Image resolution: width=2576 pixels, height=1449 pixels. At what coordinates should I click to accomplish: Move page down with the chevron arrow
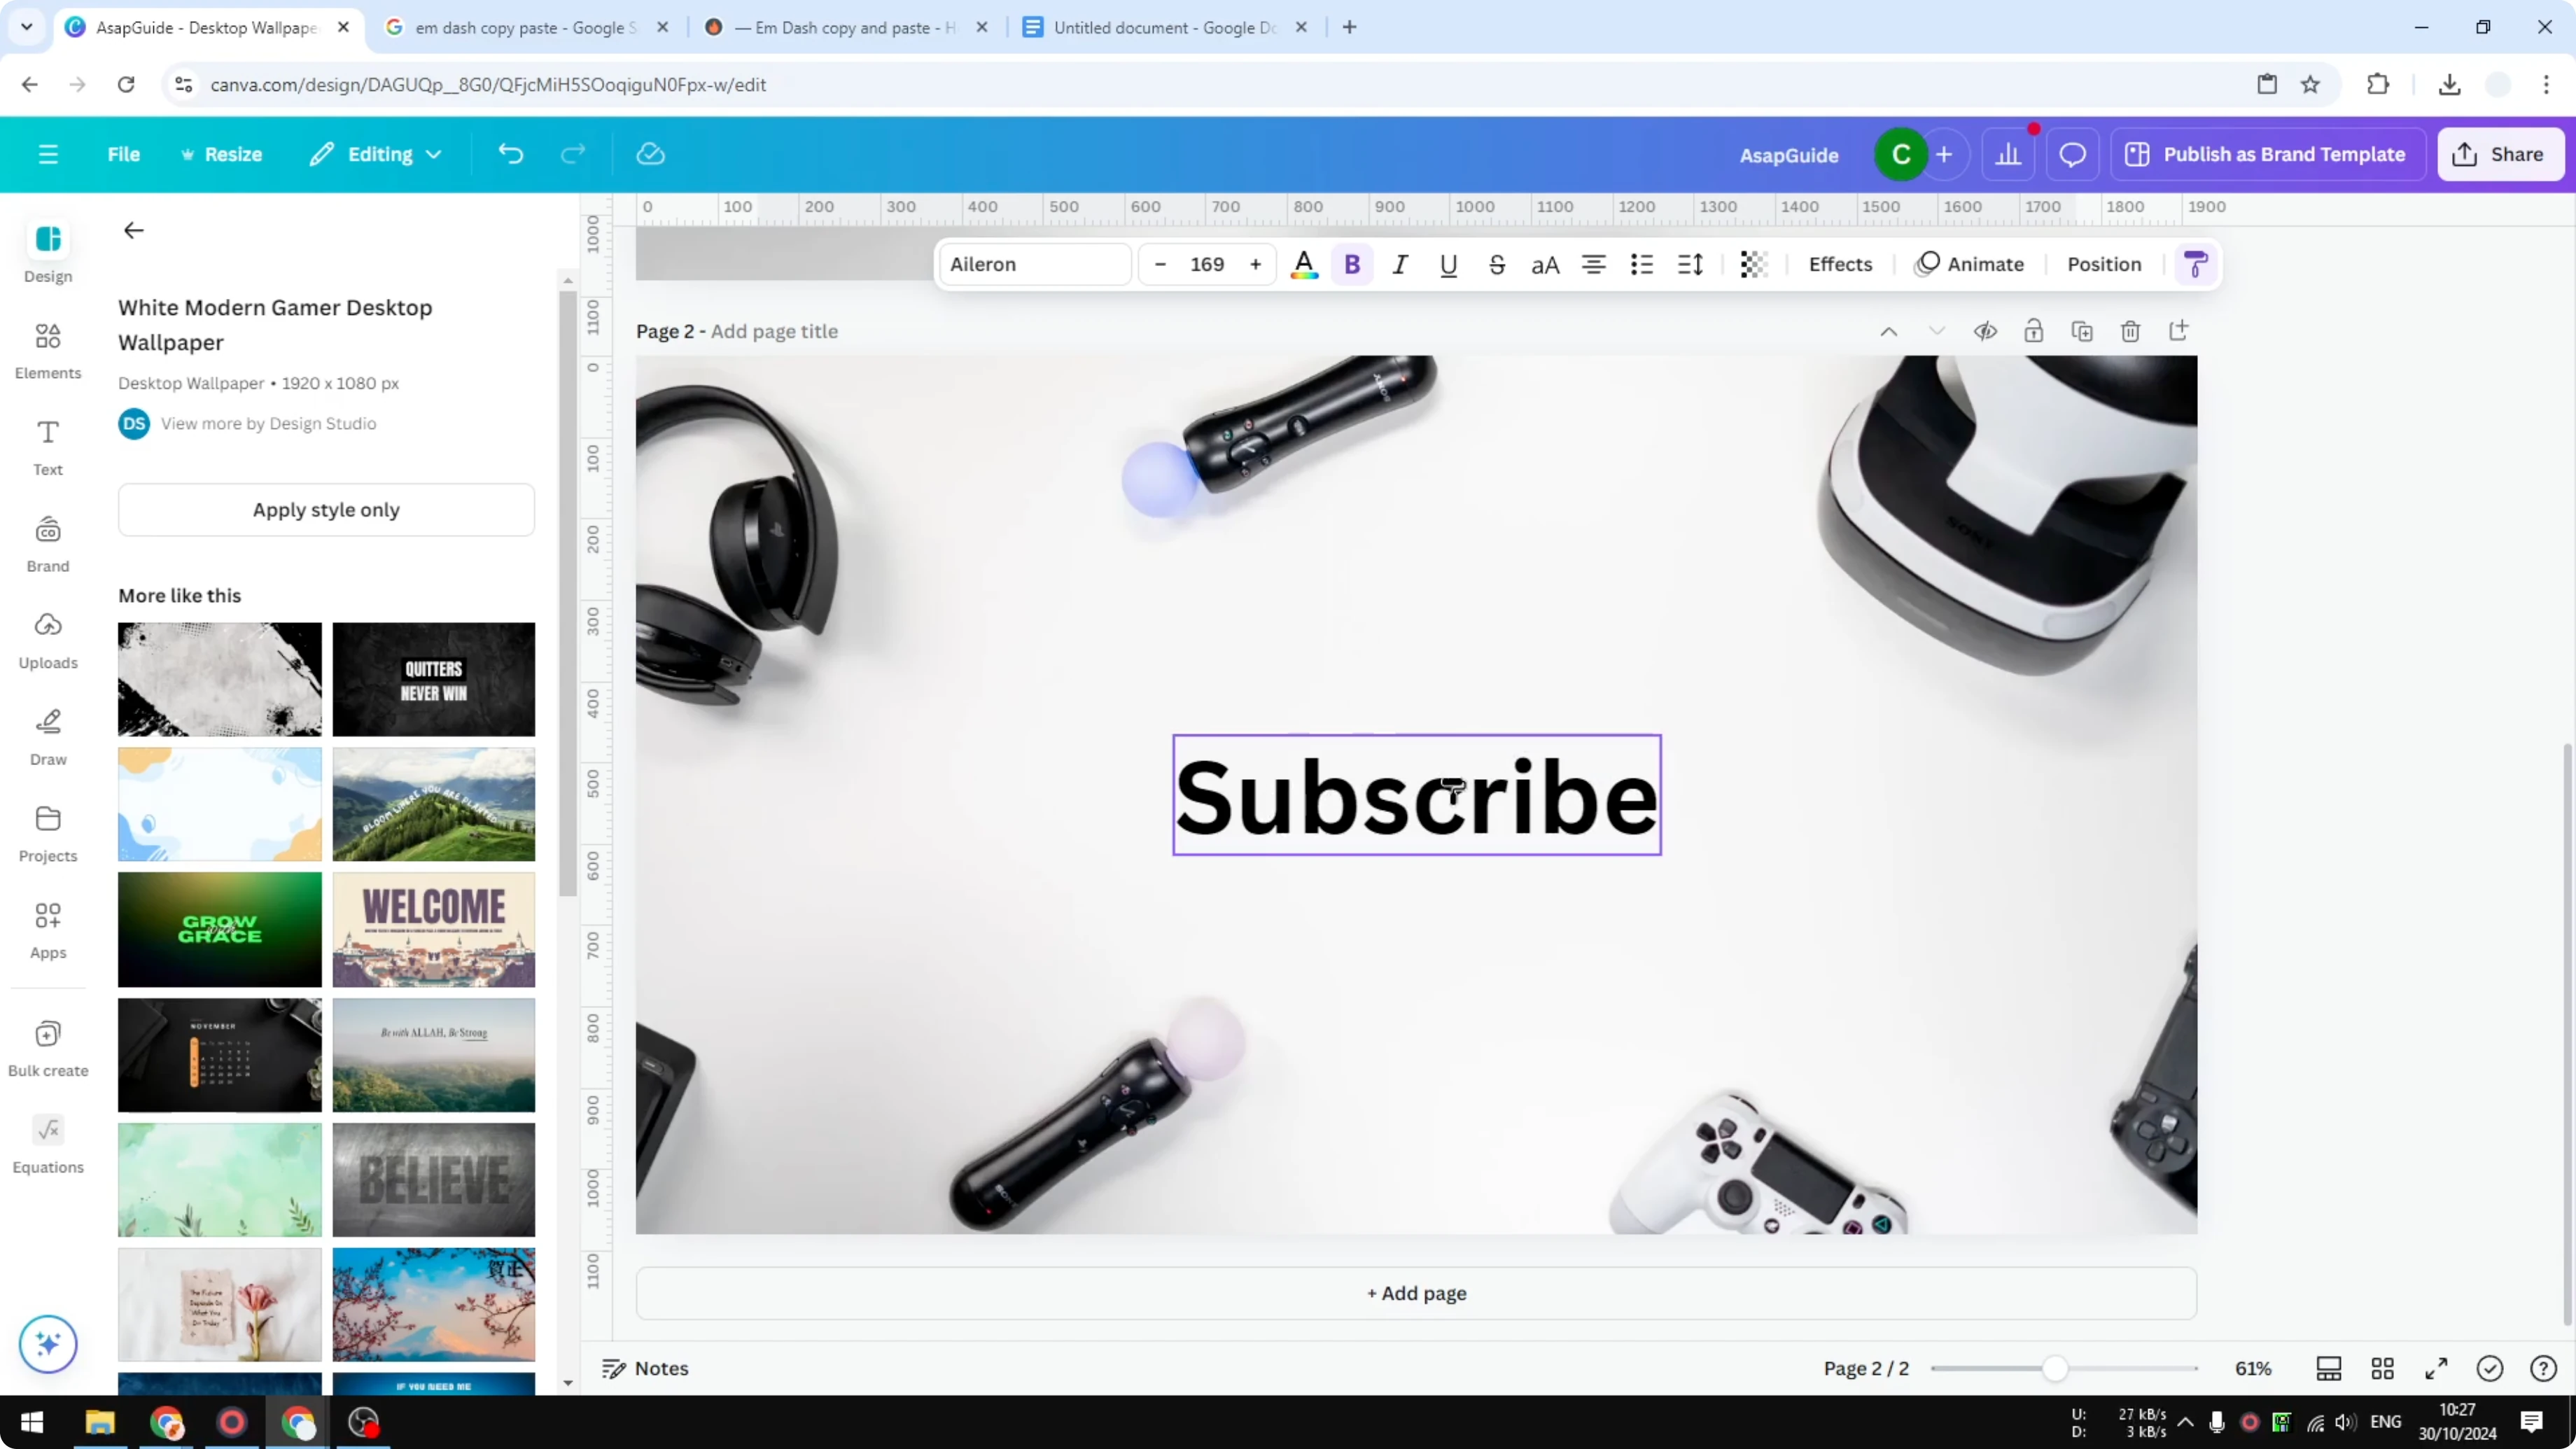point(1937,330)
